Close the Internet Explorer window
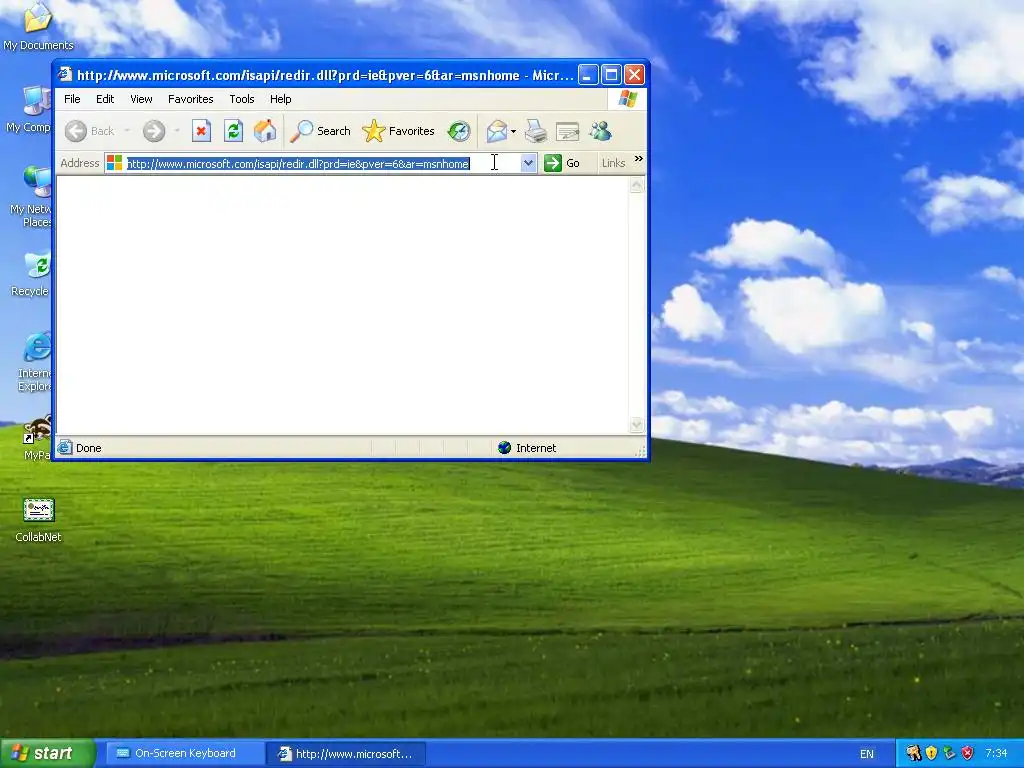Image resolution: width=1024 pixels, height=768 pixels. 634,74
